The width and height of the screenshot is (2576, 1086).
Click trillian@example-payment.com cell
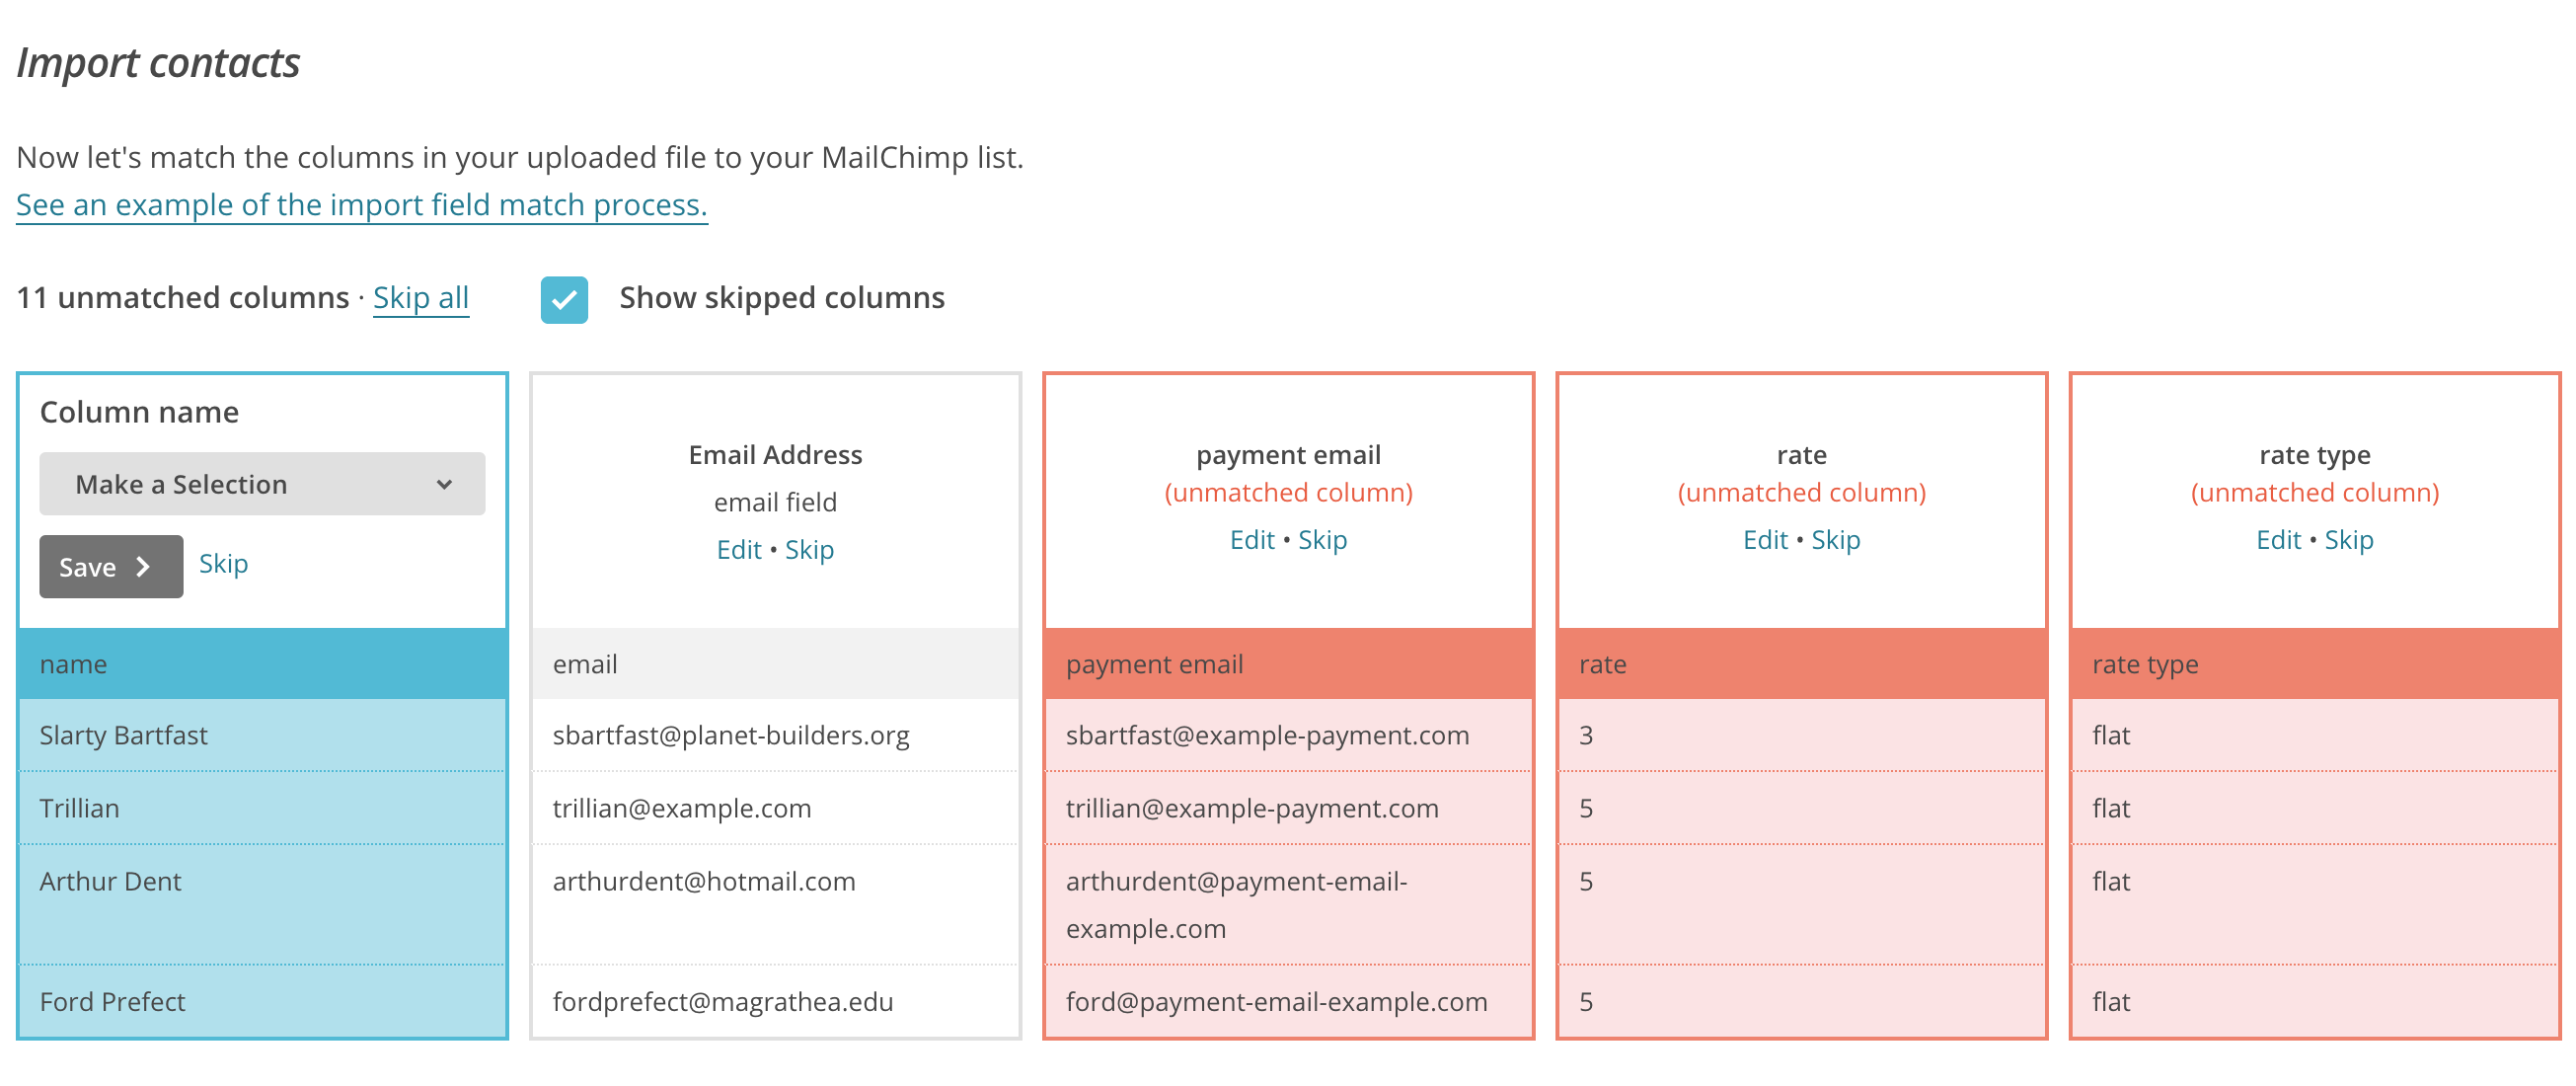click(1289, 808)
